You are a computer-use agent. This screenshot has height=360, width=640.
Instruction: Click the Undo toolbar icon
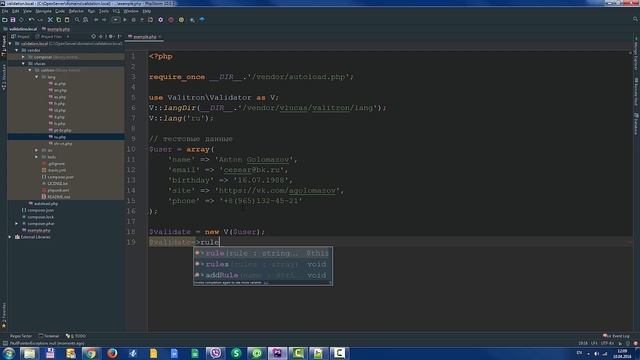point(31,20)
